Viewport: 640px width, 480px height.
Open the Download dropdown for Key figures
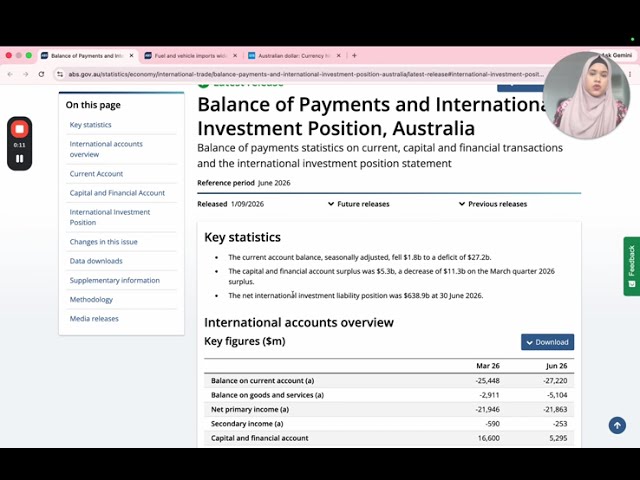(547, 342)
